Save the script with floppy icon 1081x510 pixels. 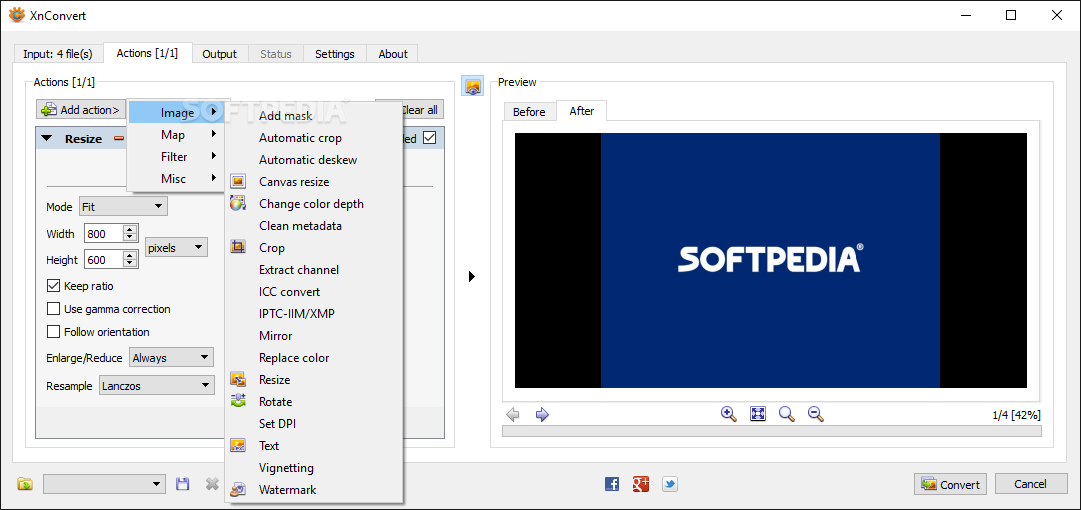tap(183, 484)
